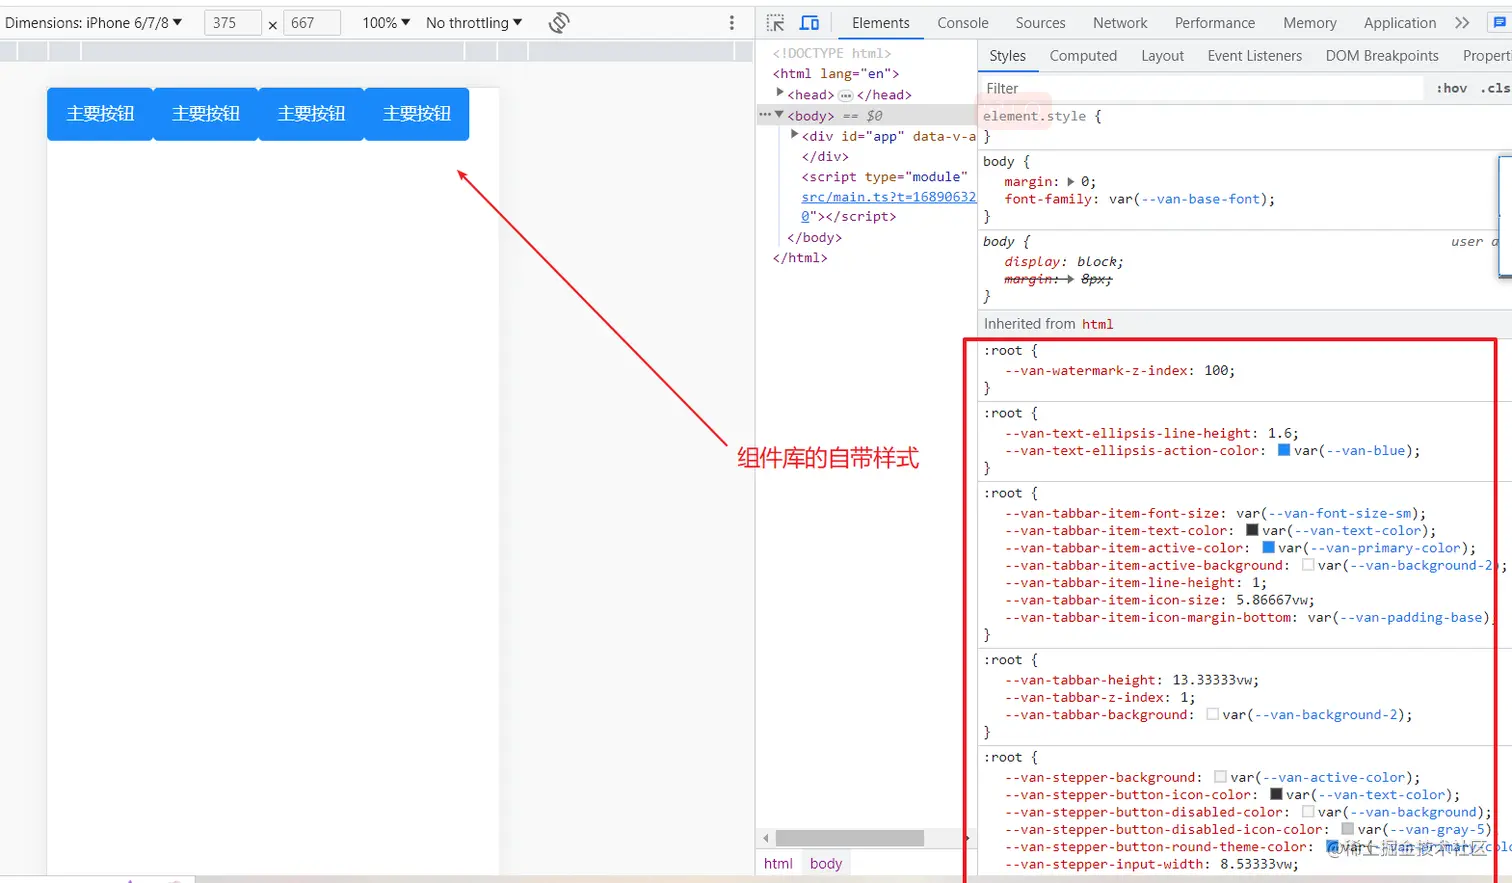Click the --van-base-font variable link
Screen dimensions: 1512x883
1200,200
